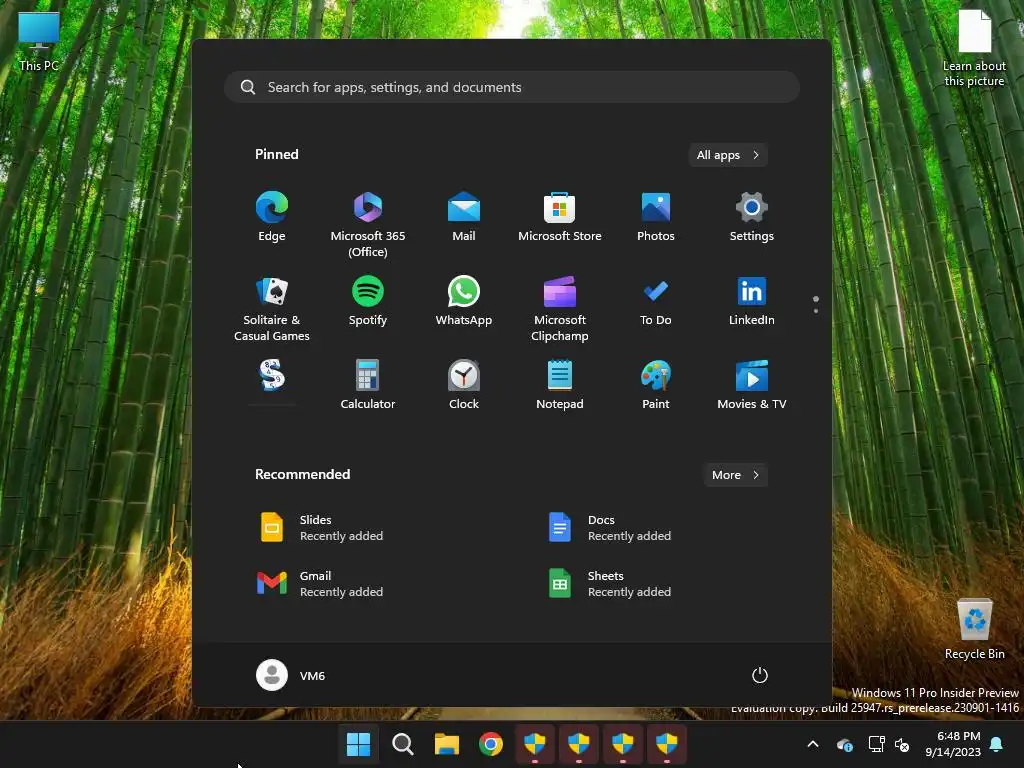Viewport: 1024px width, 768px height.
Task: Open the VM6 user account menu
Action: point(291,675)
